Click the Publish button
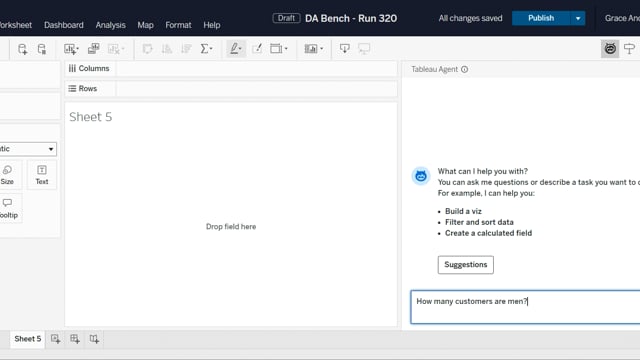Image resolution: width=640 pixels, height=360 pixels. [541, 18]
